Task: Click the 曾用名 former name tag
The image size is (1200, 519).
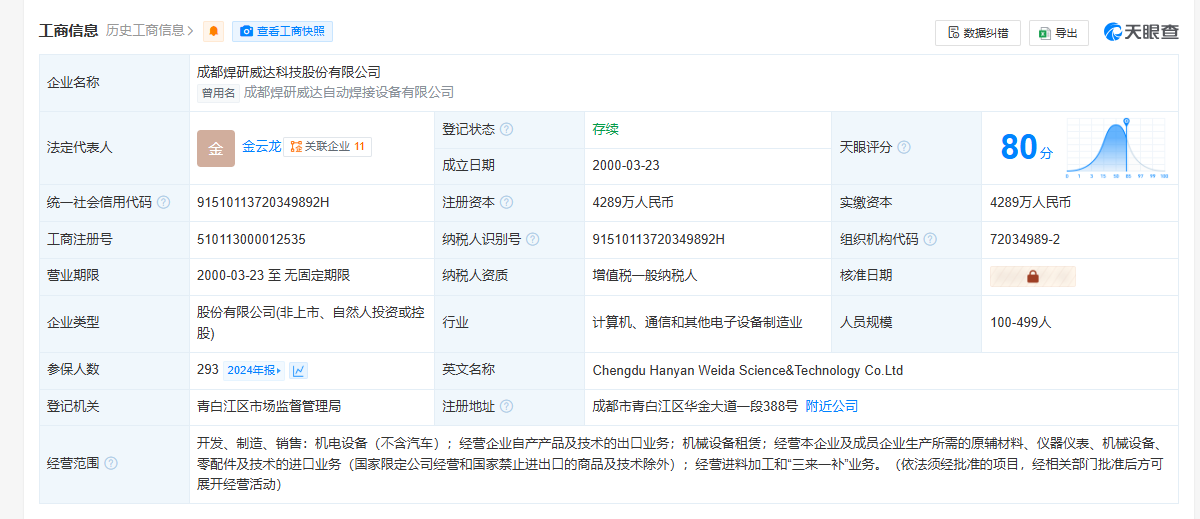Action: tap(218, 93)
